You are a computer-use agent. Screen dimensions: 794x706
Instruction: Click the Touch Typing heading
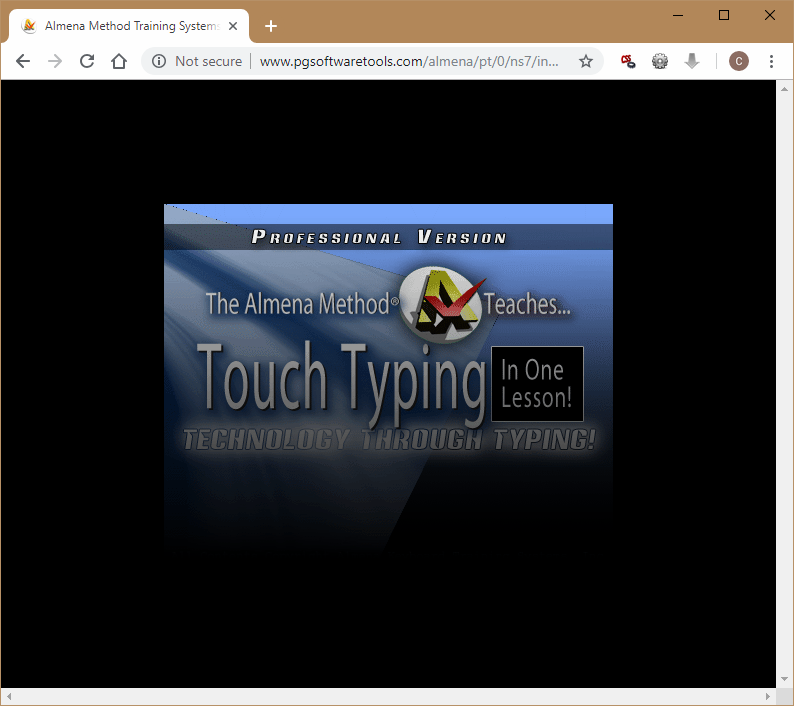pos(341,383)
